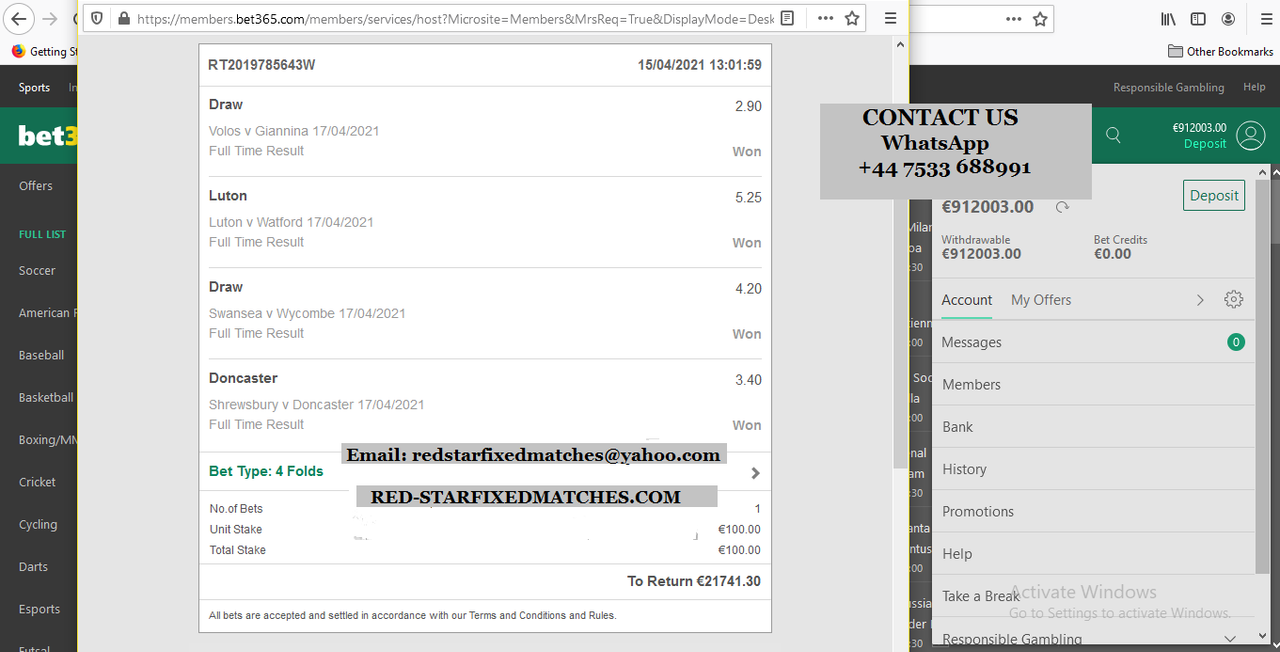The height and width of the screenshot is (652, 1280).
Task: Open Bank in account menu
Action: tap(1093, 427)
